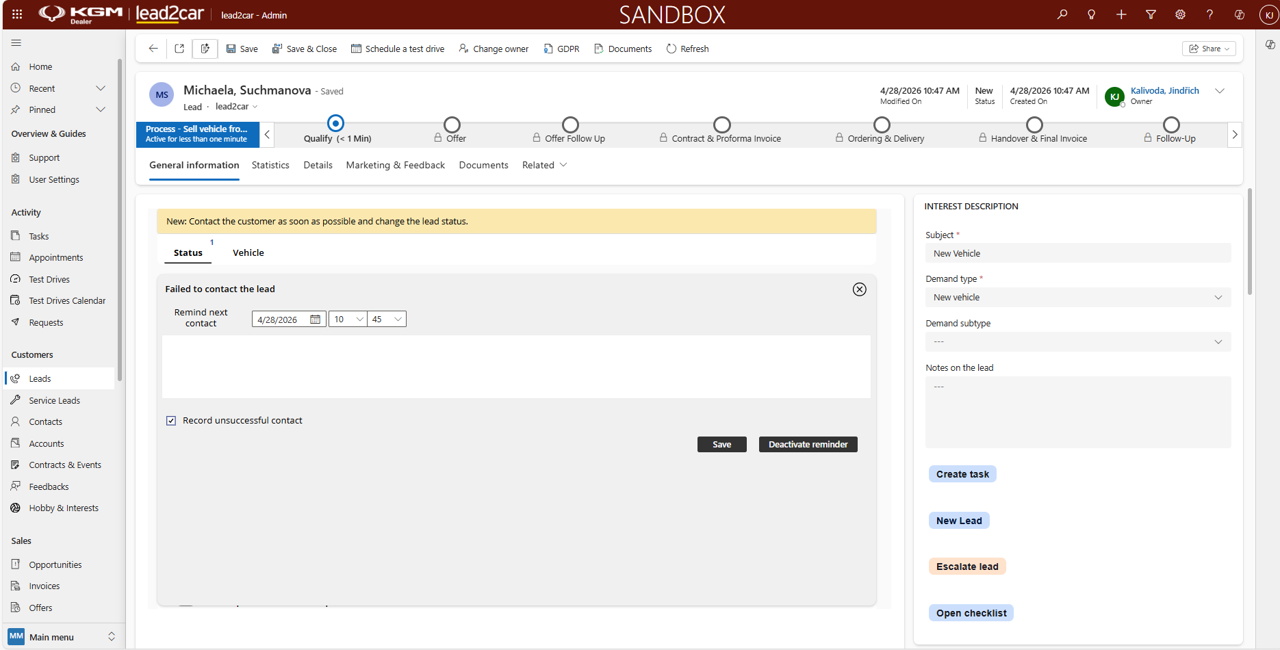Open the app launcher waffle grid
This screenshot has width=1280, height=650.
[17, 14]
